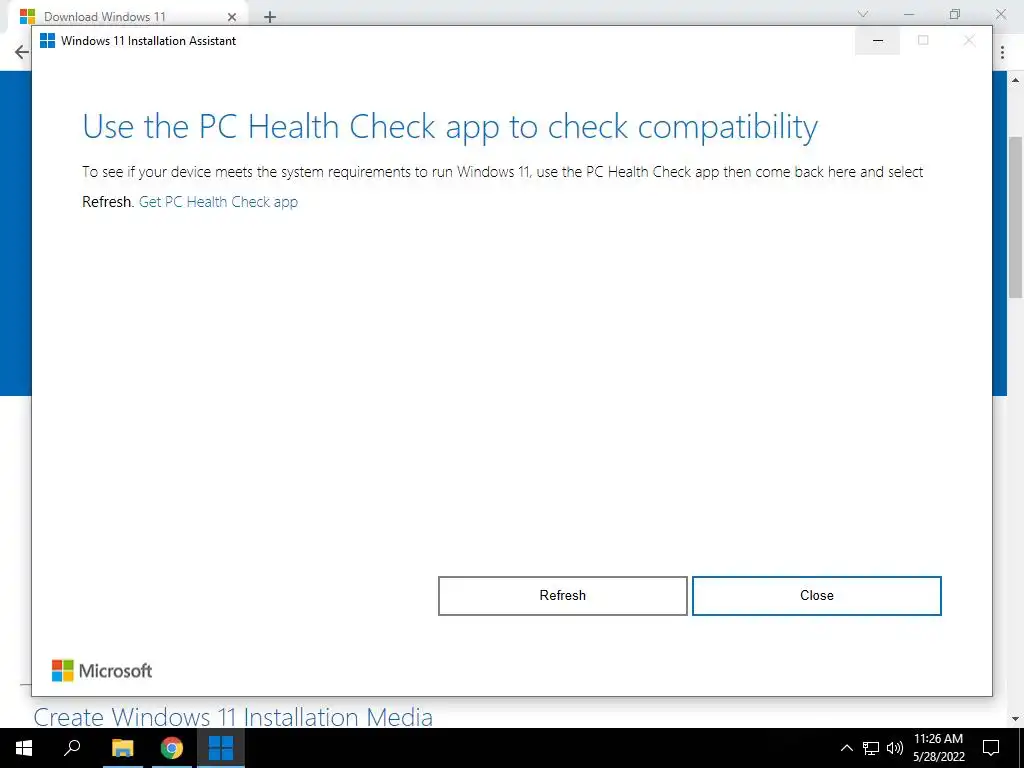Image resolution: width=1024 pixels, height=768 pixels.
Task: Open the Windows Start menu
Action: tap(24, 748)
